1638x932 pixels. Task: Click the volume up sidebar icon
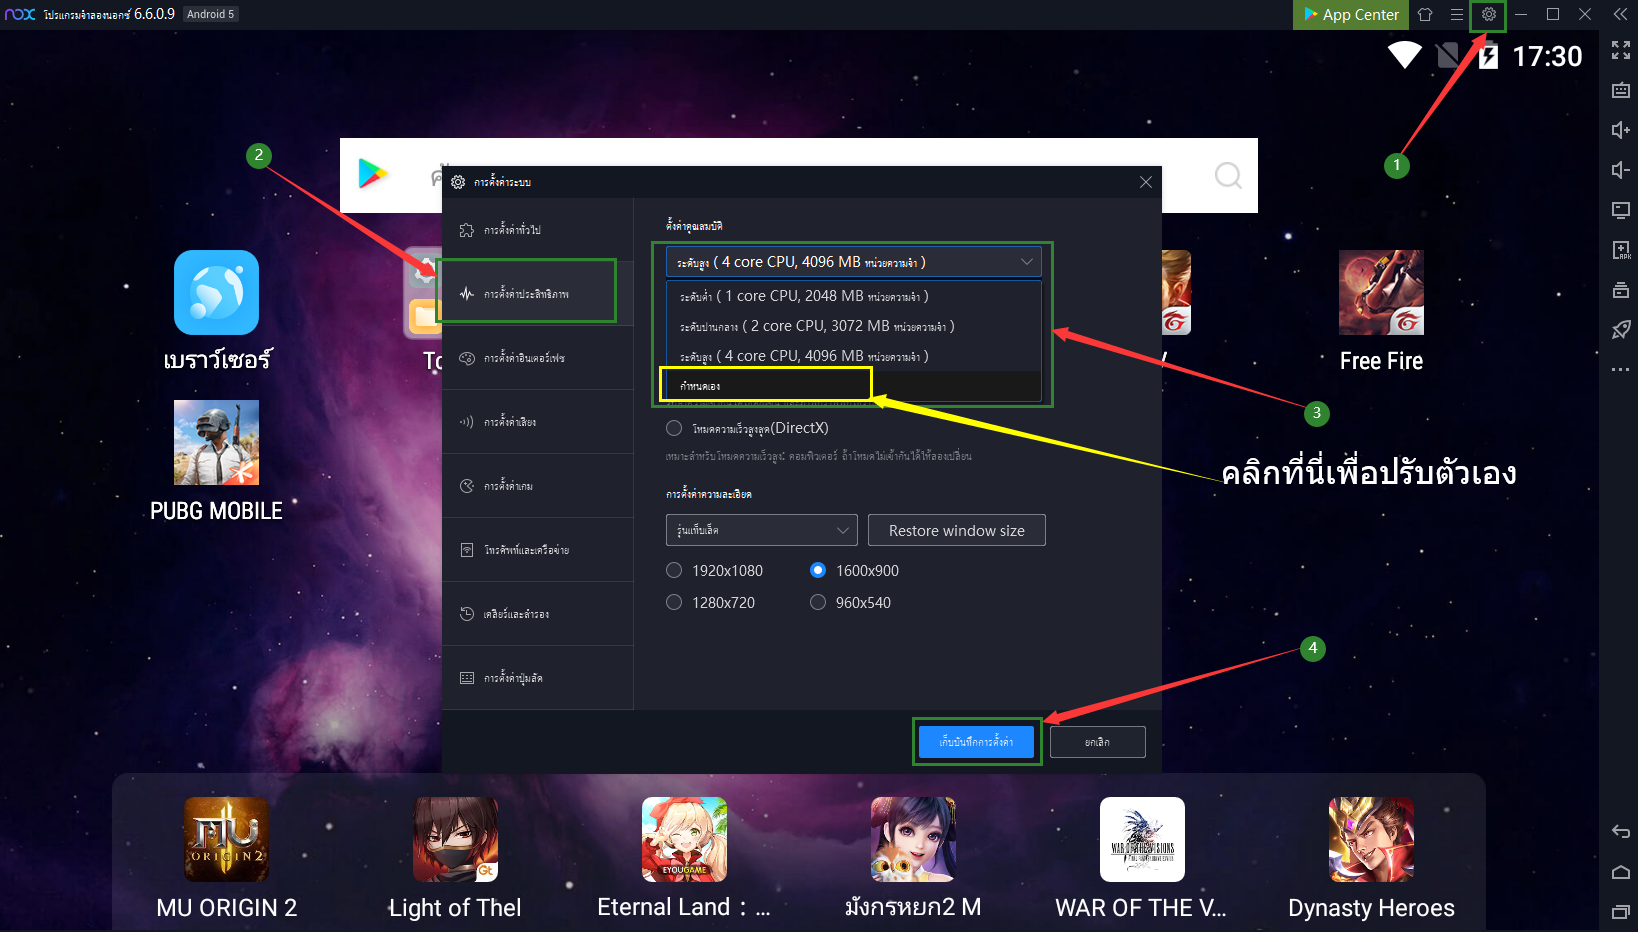point(1620,130)
